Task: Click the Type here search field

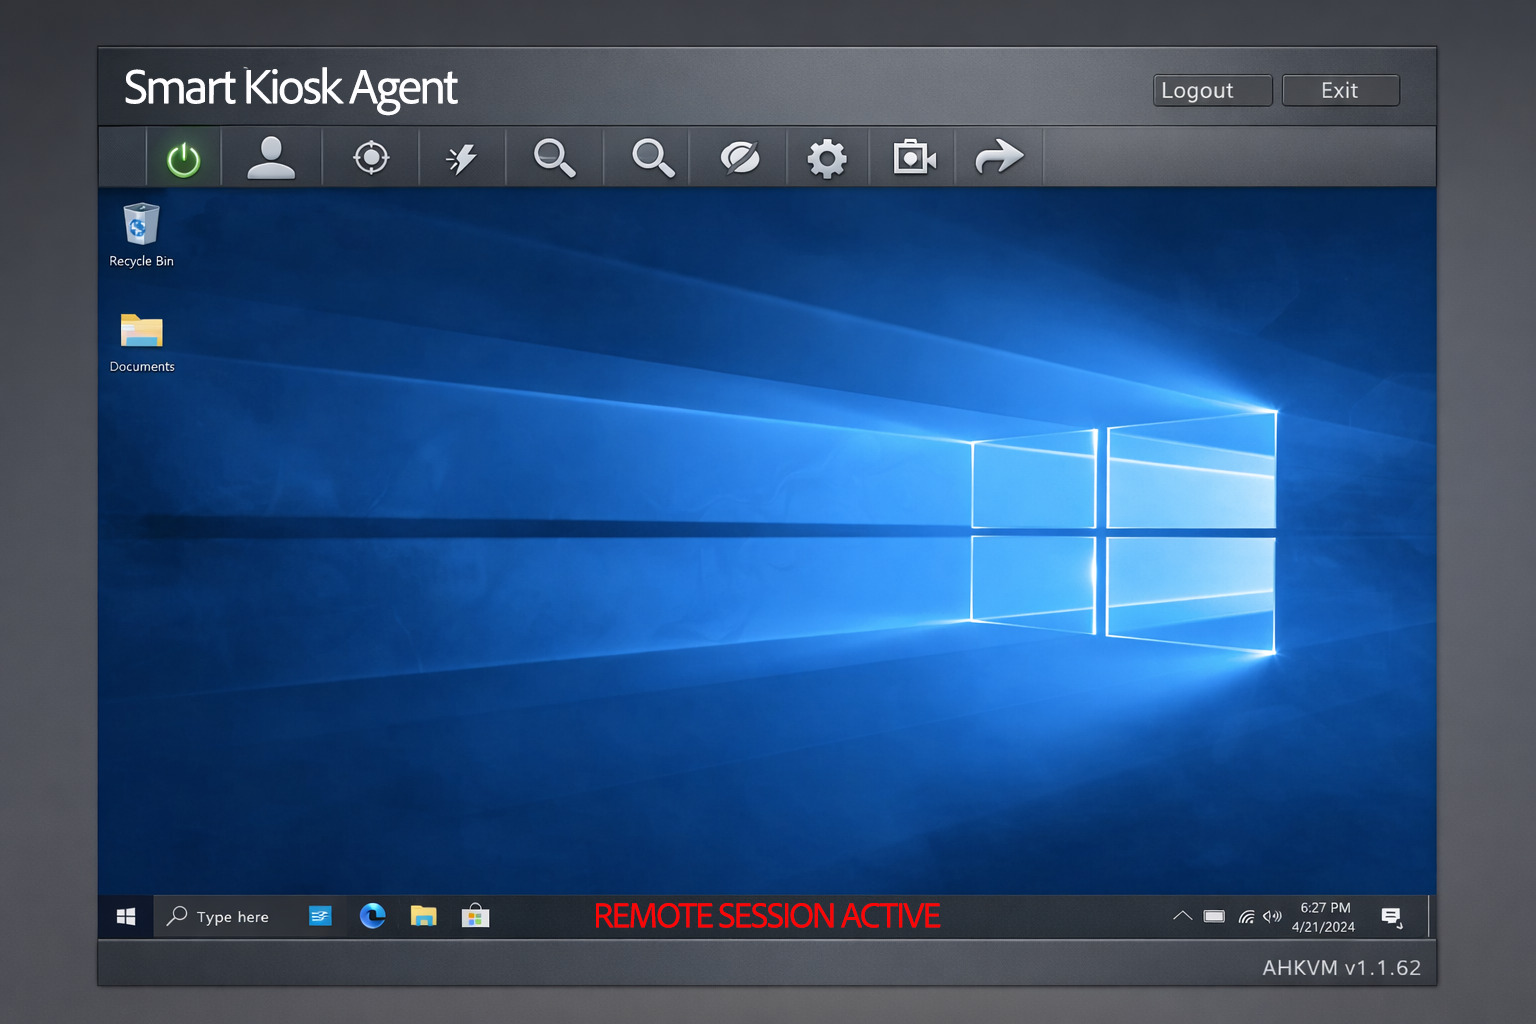Action: tap(232, 916)
